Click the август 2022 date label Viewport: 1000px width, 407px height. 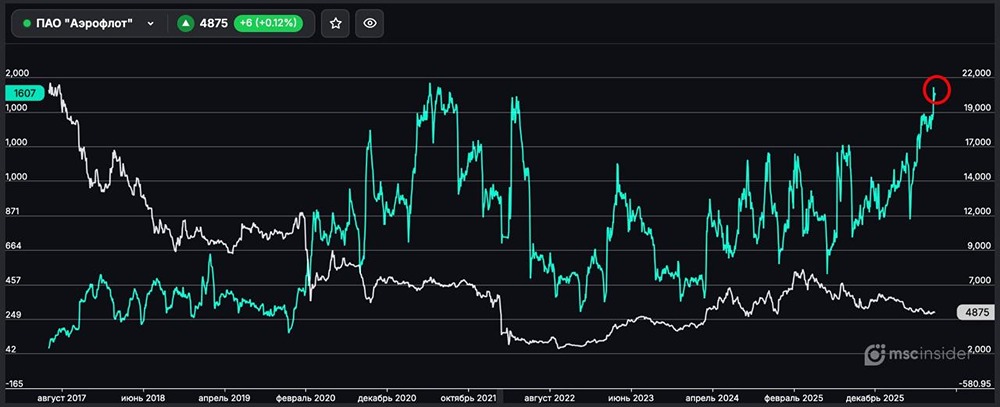coord(550,398)
